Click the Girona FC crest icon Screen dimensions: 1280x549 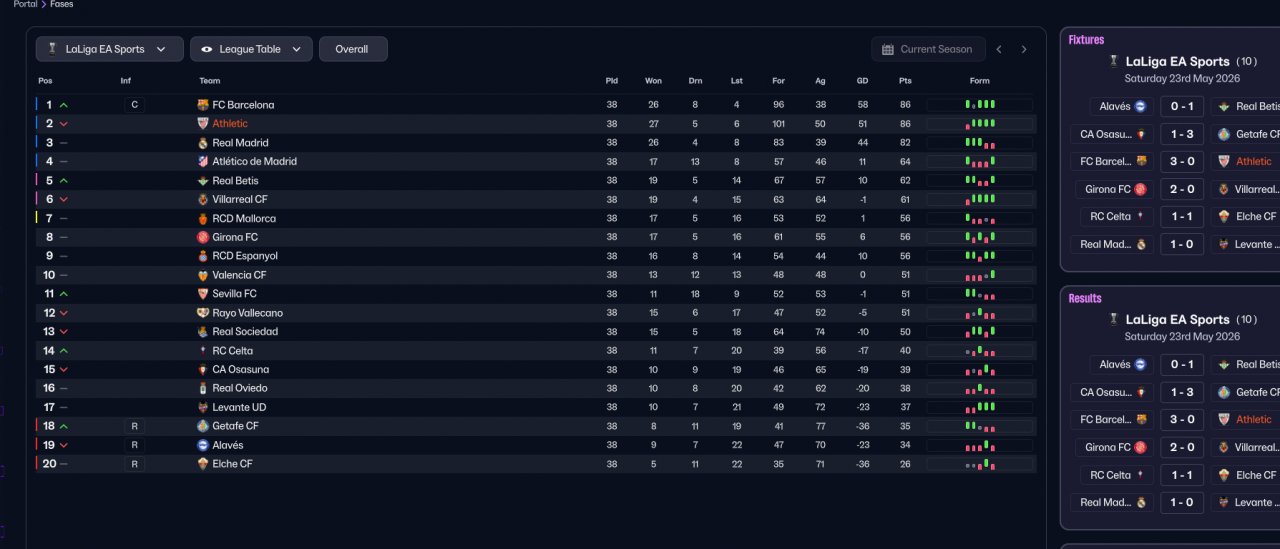click(203, 238)
